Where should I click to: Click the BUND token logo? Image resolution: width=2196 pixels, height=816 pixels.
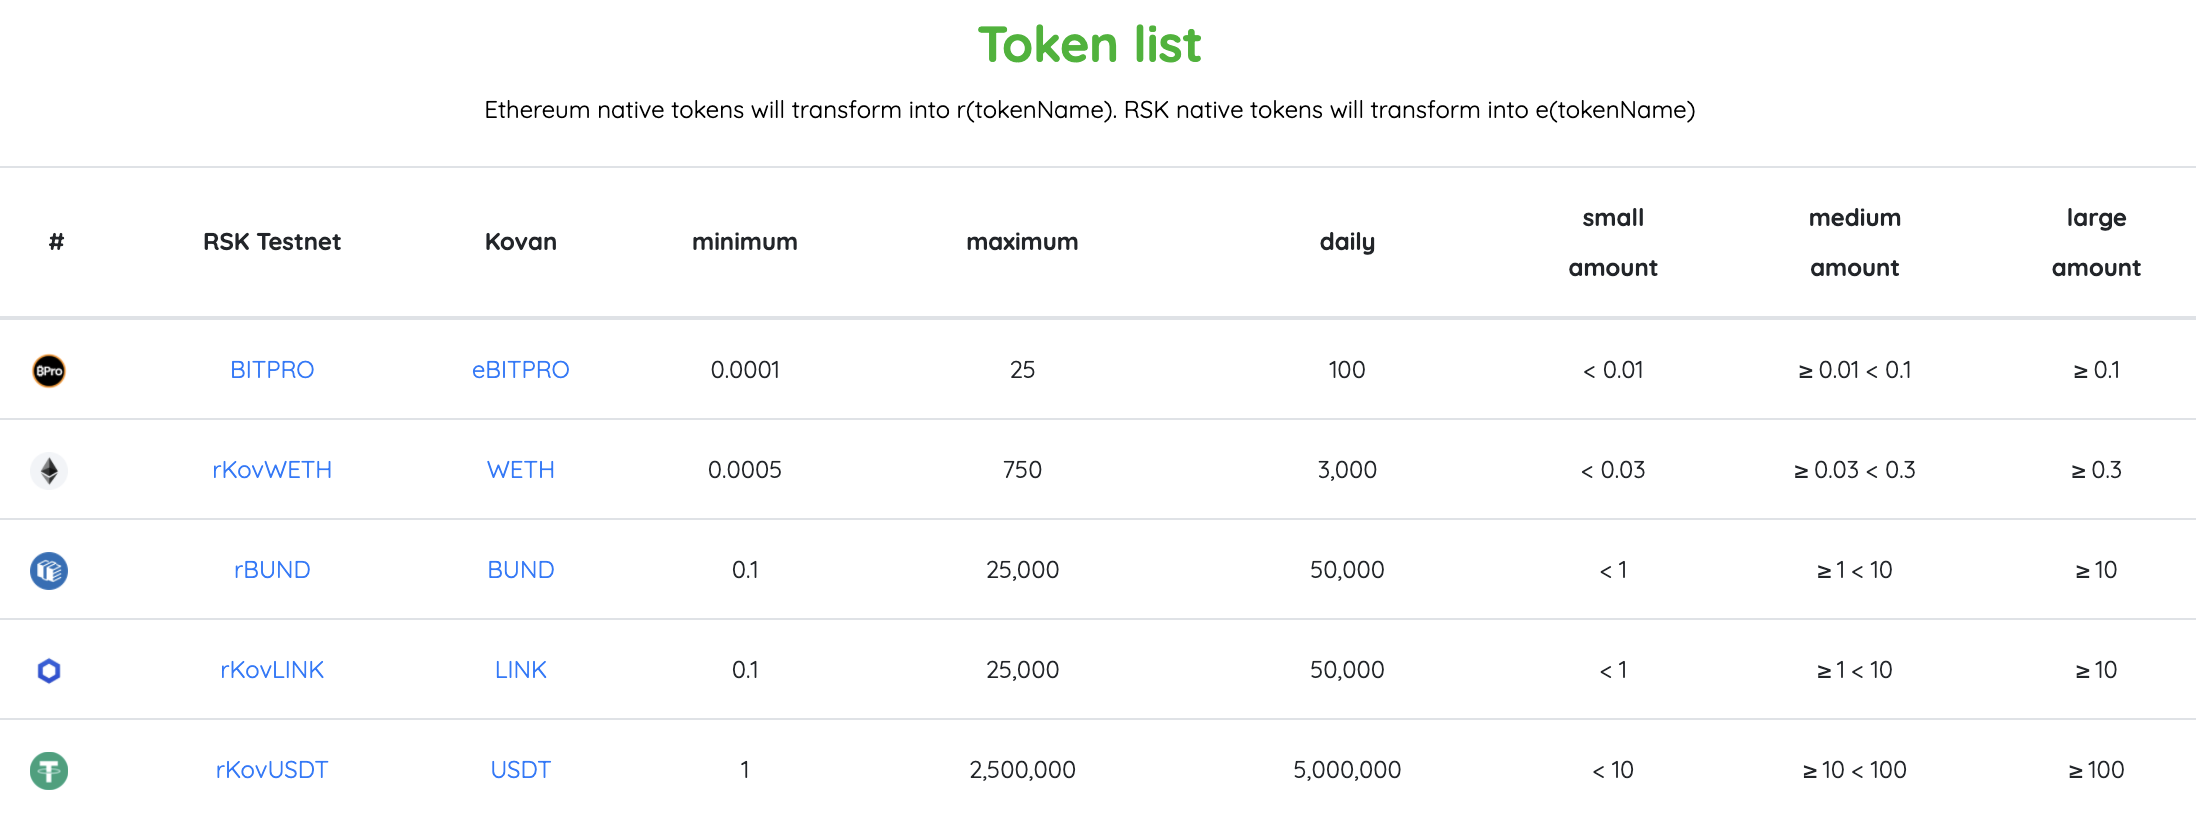tap(49, 570)
